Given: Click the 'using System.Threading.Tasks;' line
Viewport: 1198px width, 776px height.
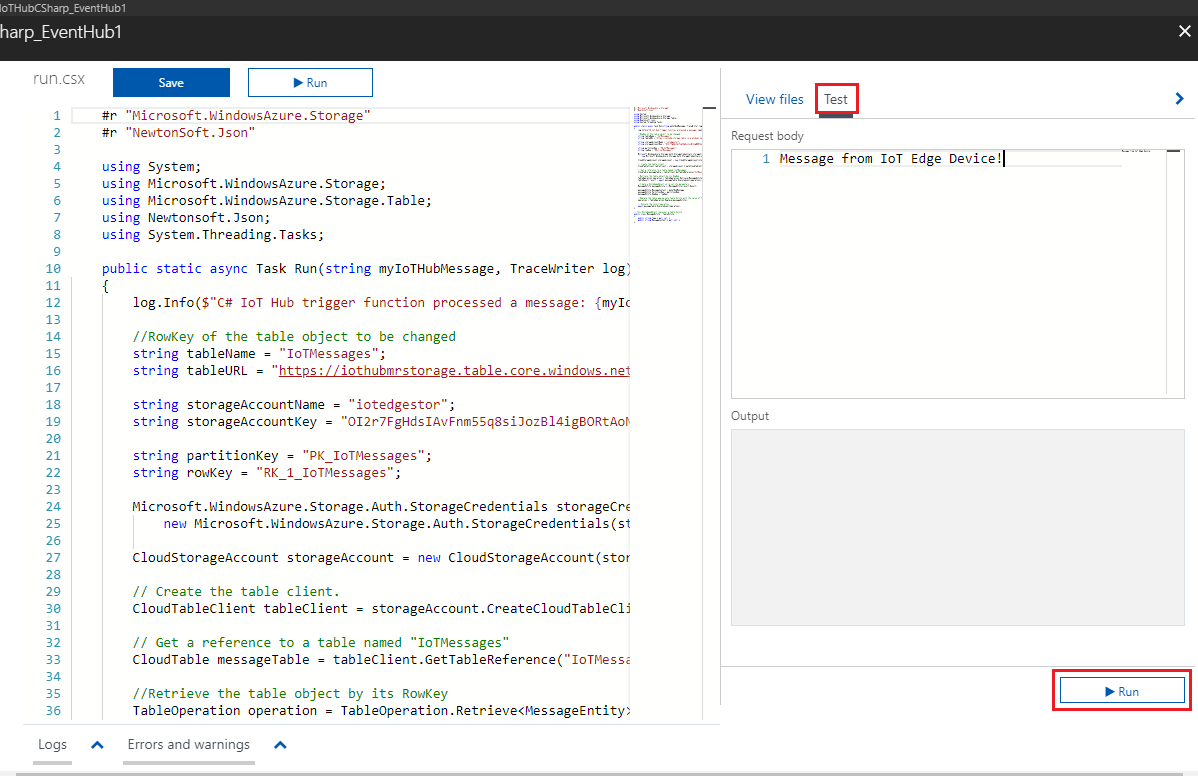Looking at the screenshot, I should (x=213, y=234).
